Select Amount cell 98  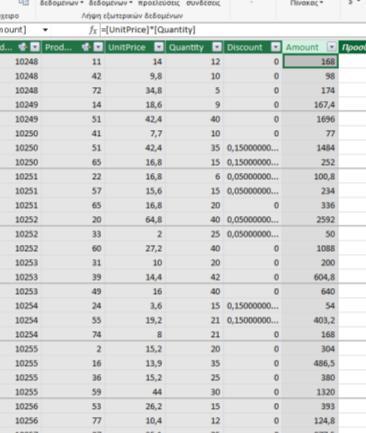pyautogui.click(x=310, y=76)
